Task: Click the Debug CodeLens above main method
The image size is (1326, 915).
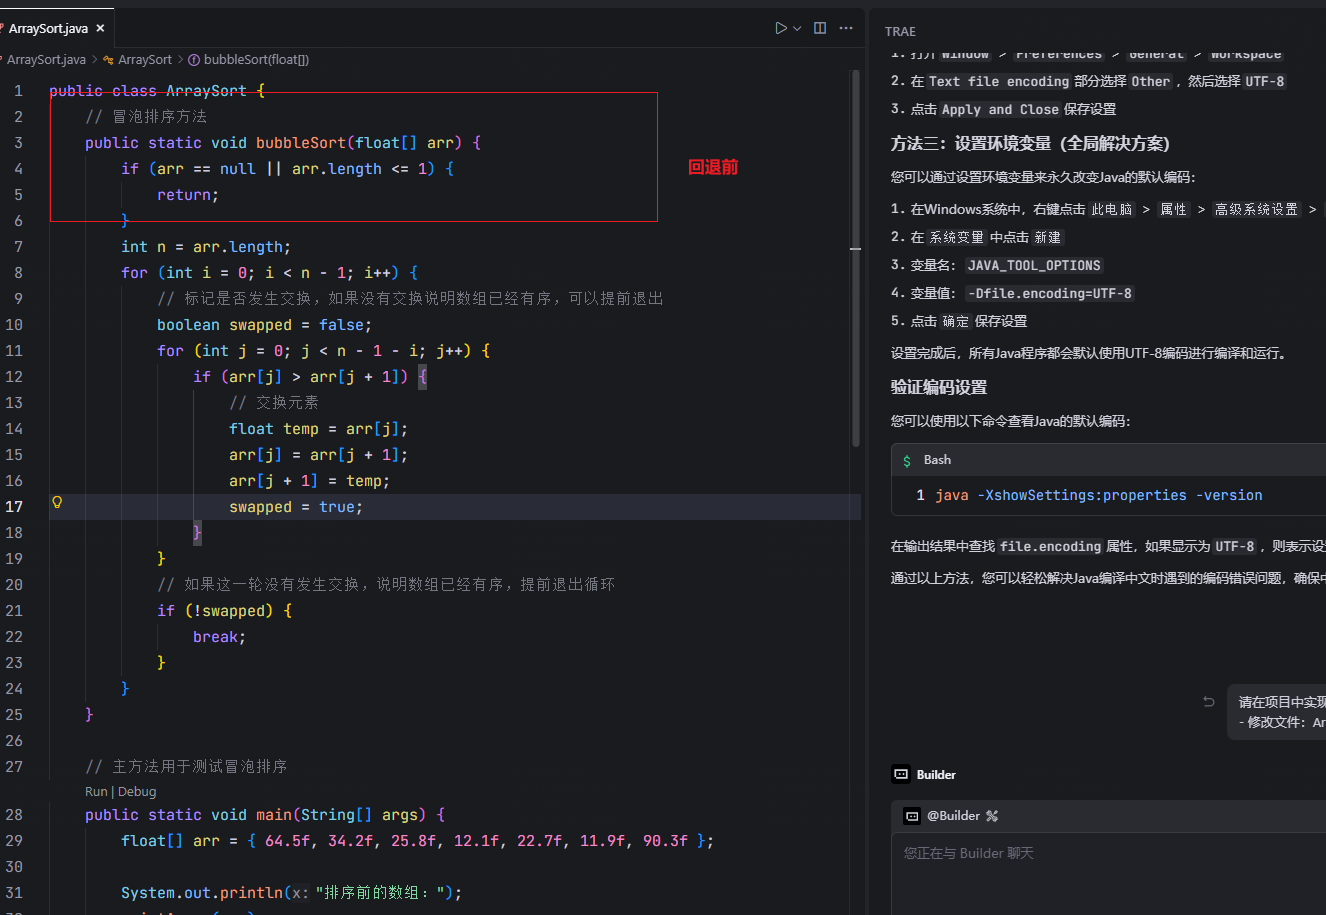Action: [138, 791]
